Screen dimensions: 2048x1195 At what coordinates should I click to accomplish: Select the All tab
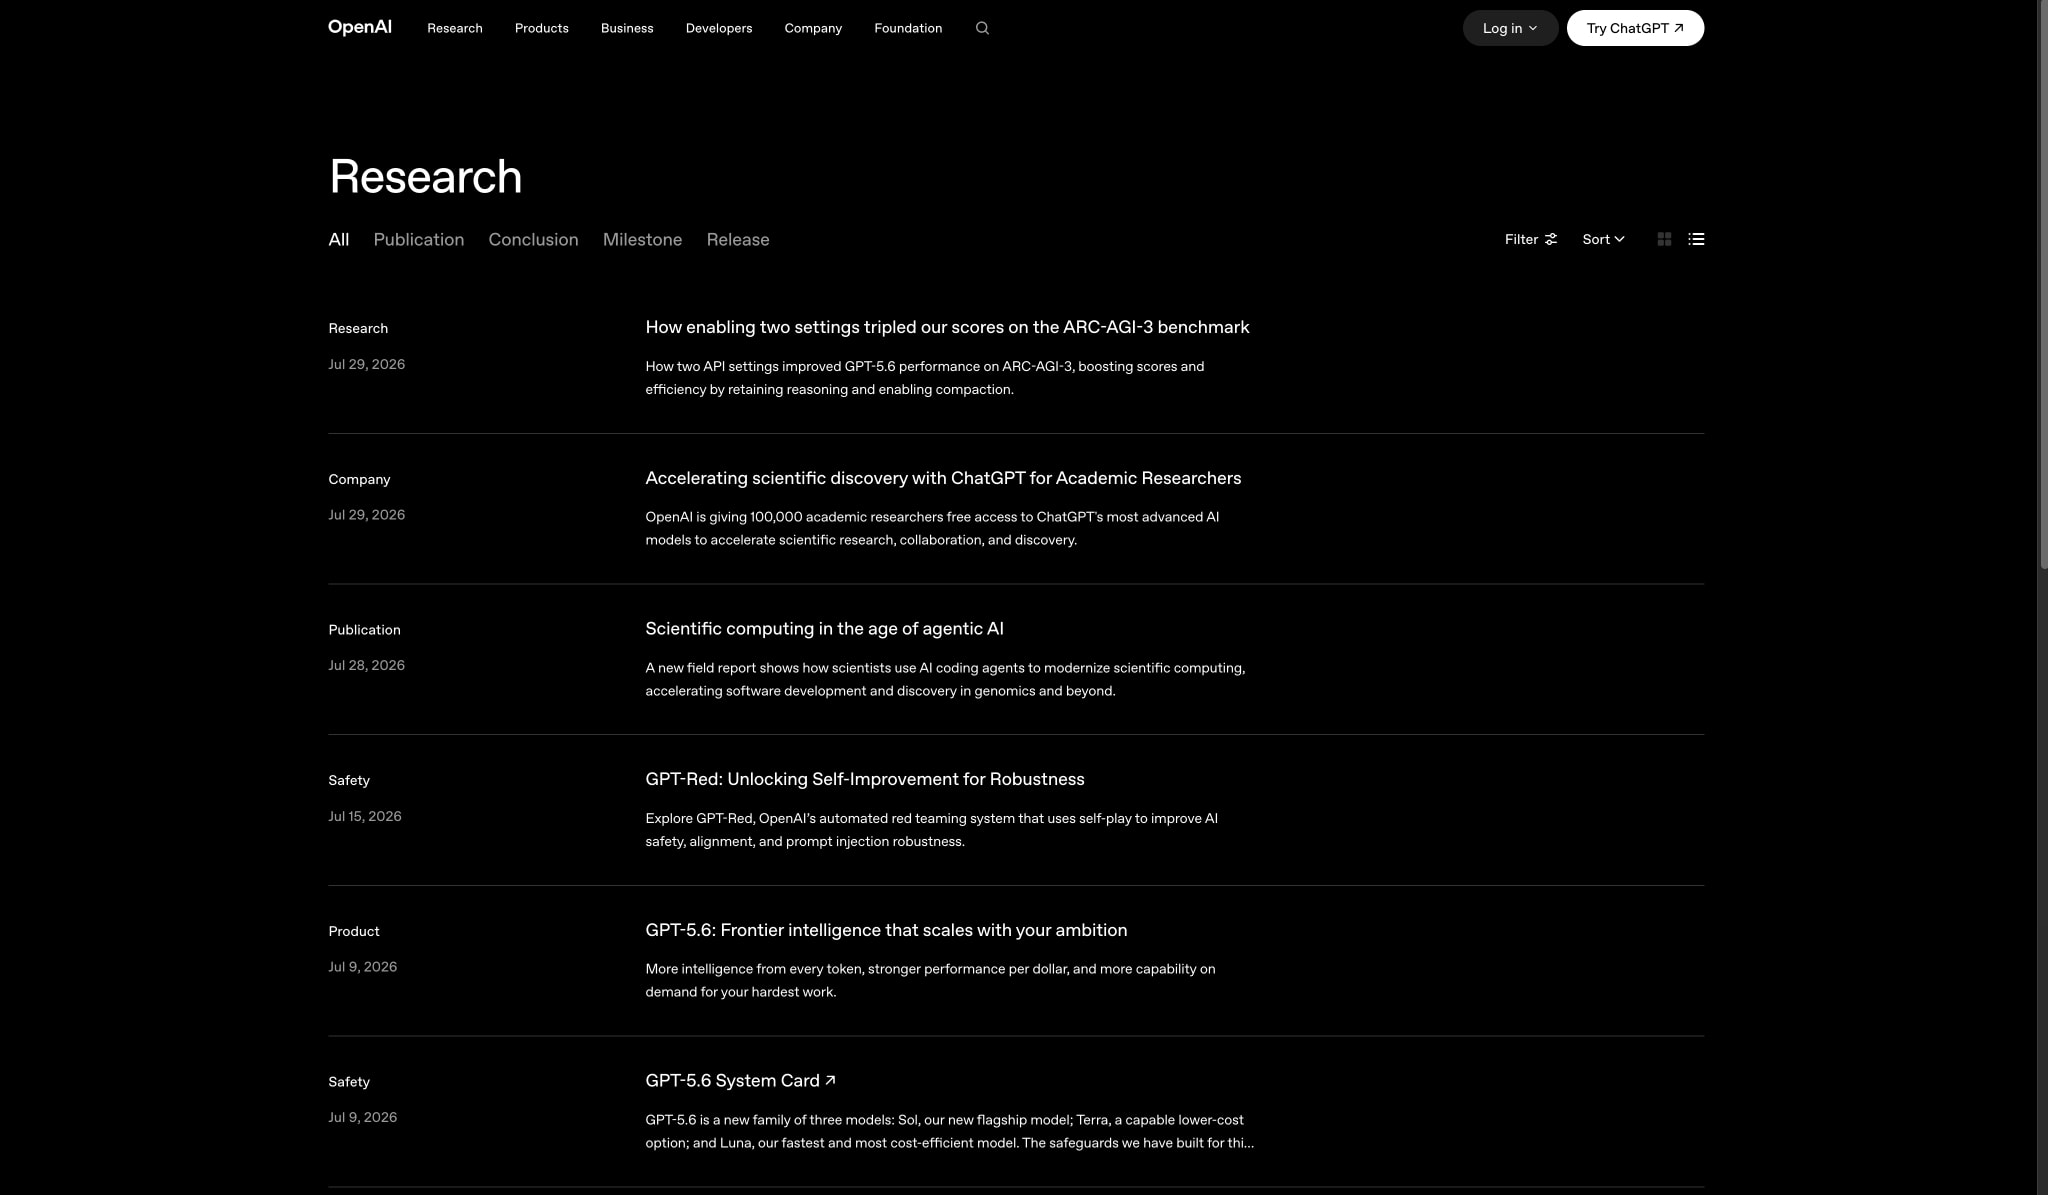339,240
